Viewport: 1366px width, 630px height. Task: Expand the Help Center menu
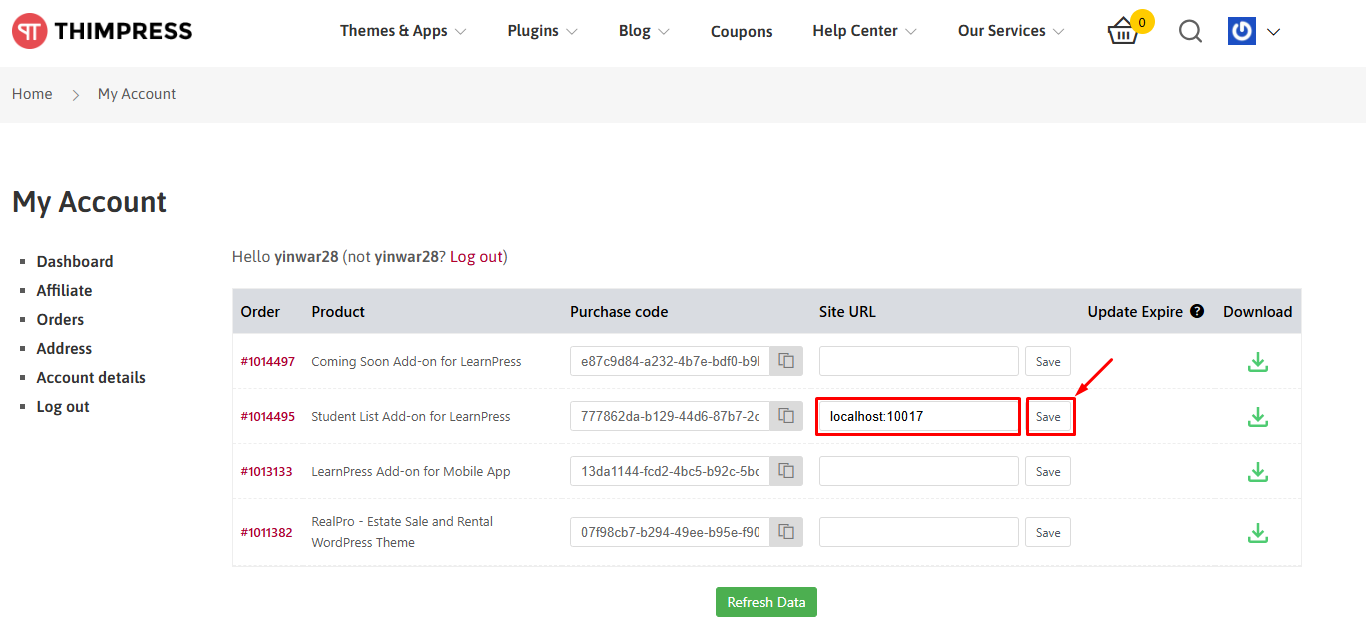tap(864, 31)
